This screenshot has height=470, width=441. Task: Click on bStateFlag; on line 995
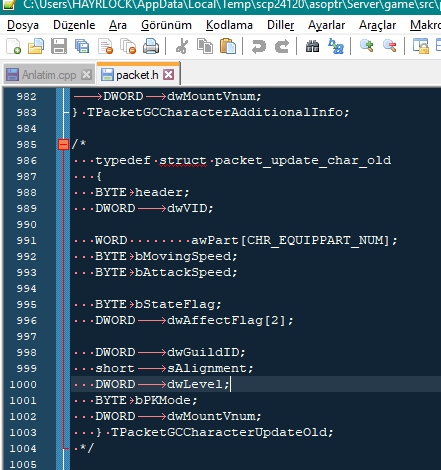178,304
